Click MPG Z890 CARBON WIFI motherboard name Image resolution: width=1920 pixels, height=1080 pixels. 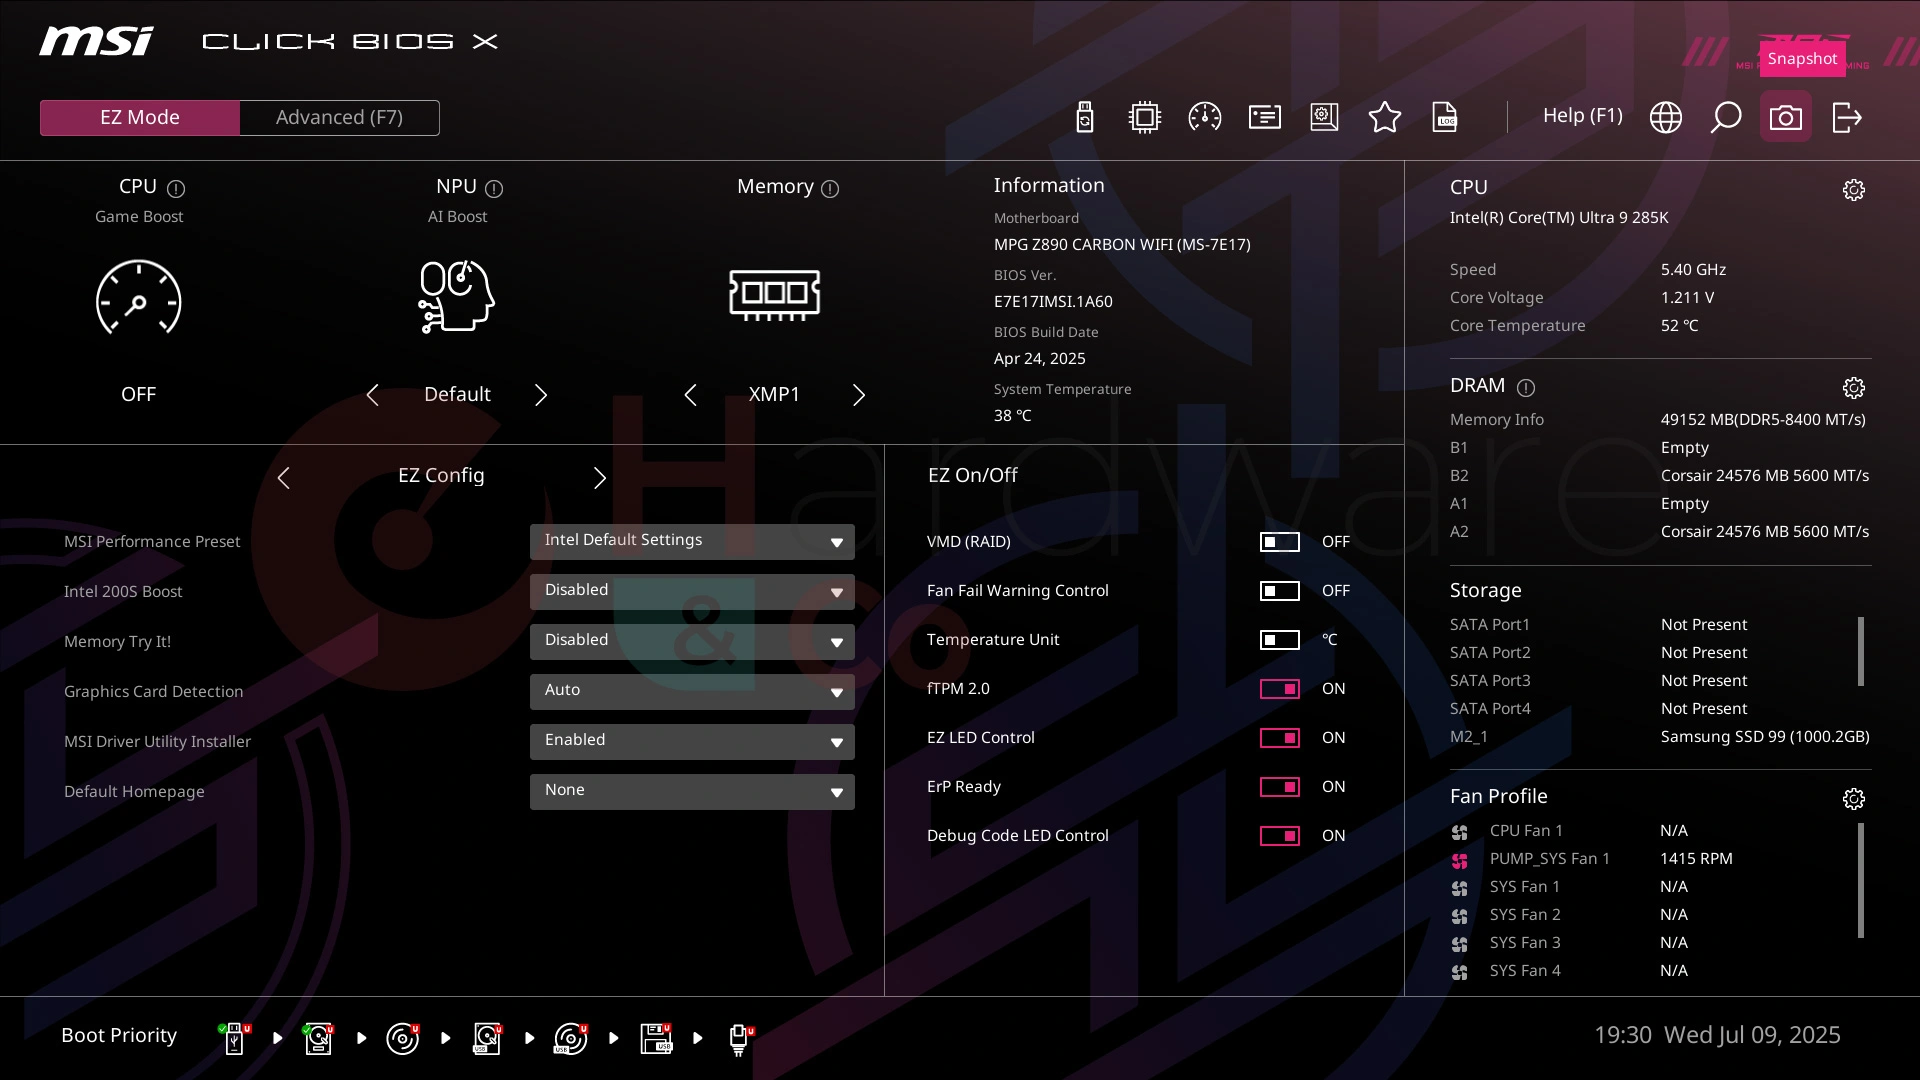[1122, 245]
